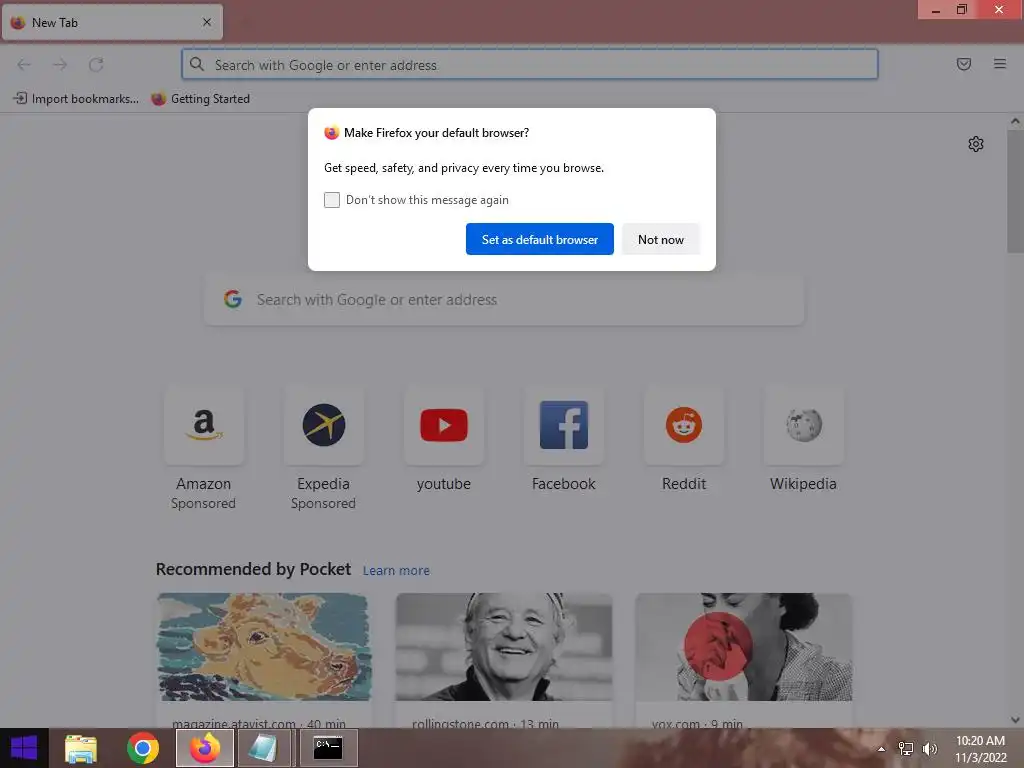The width and height of the screenshot is (1024, 768).
Task: Open the Reddit shortcut tile
Action: coord(684,425)
